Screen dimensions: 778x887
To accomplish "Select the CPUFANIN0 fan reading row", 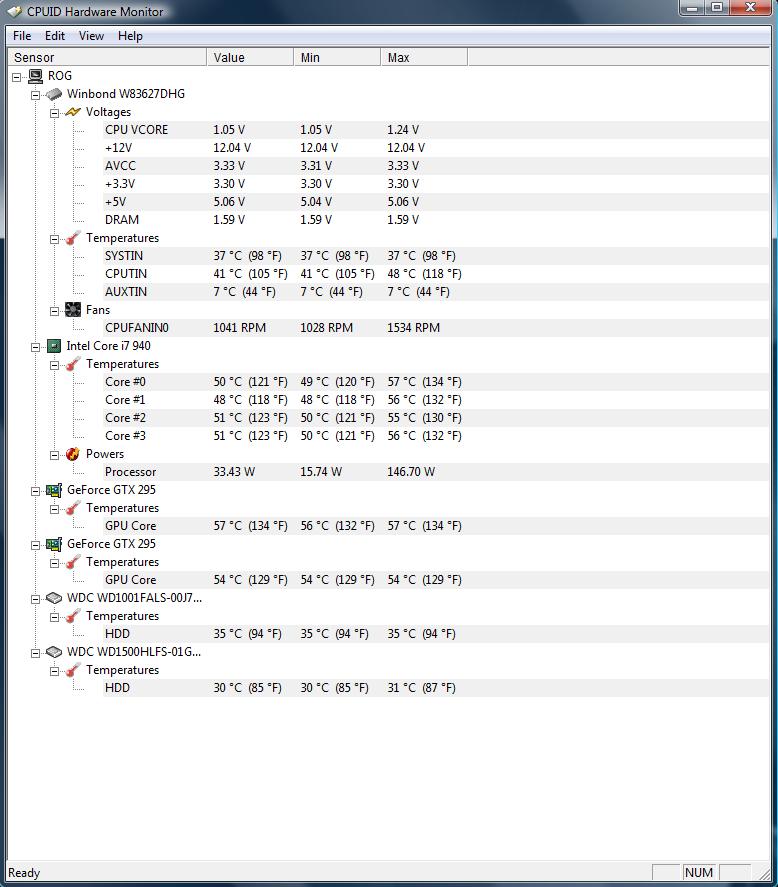I will [x=137, y=328].
